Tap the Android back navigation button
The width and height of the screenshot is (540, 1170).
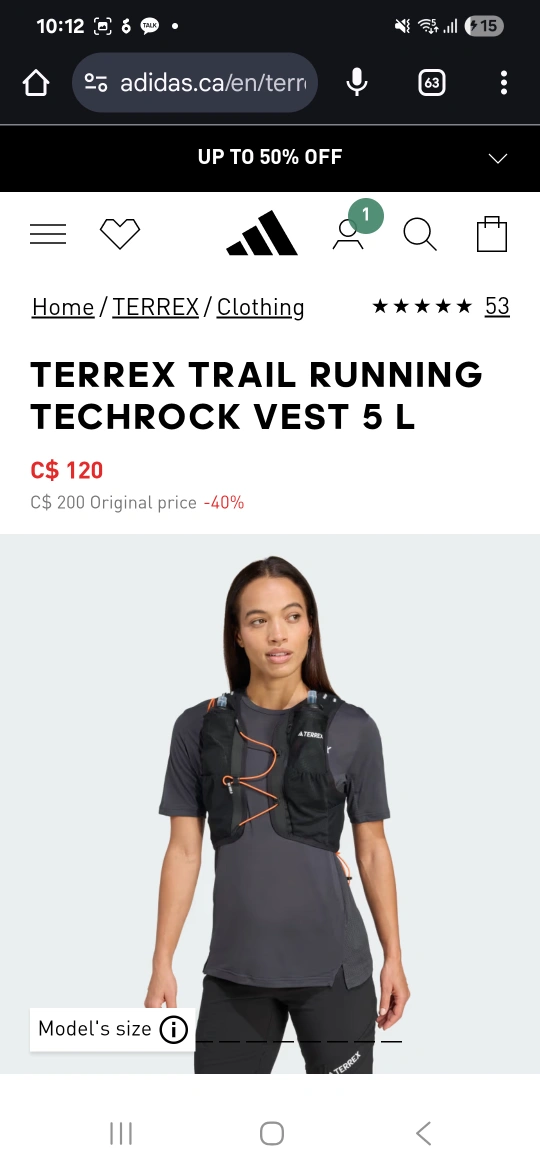click(423, 1133)
